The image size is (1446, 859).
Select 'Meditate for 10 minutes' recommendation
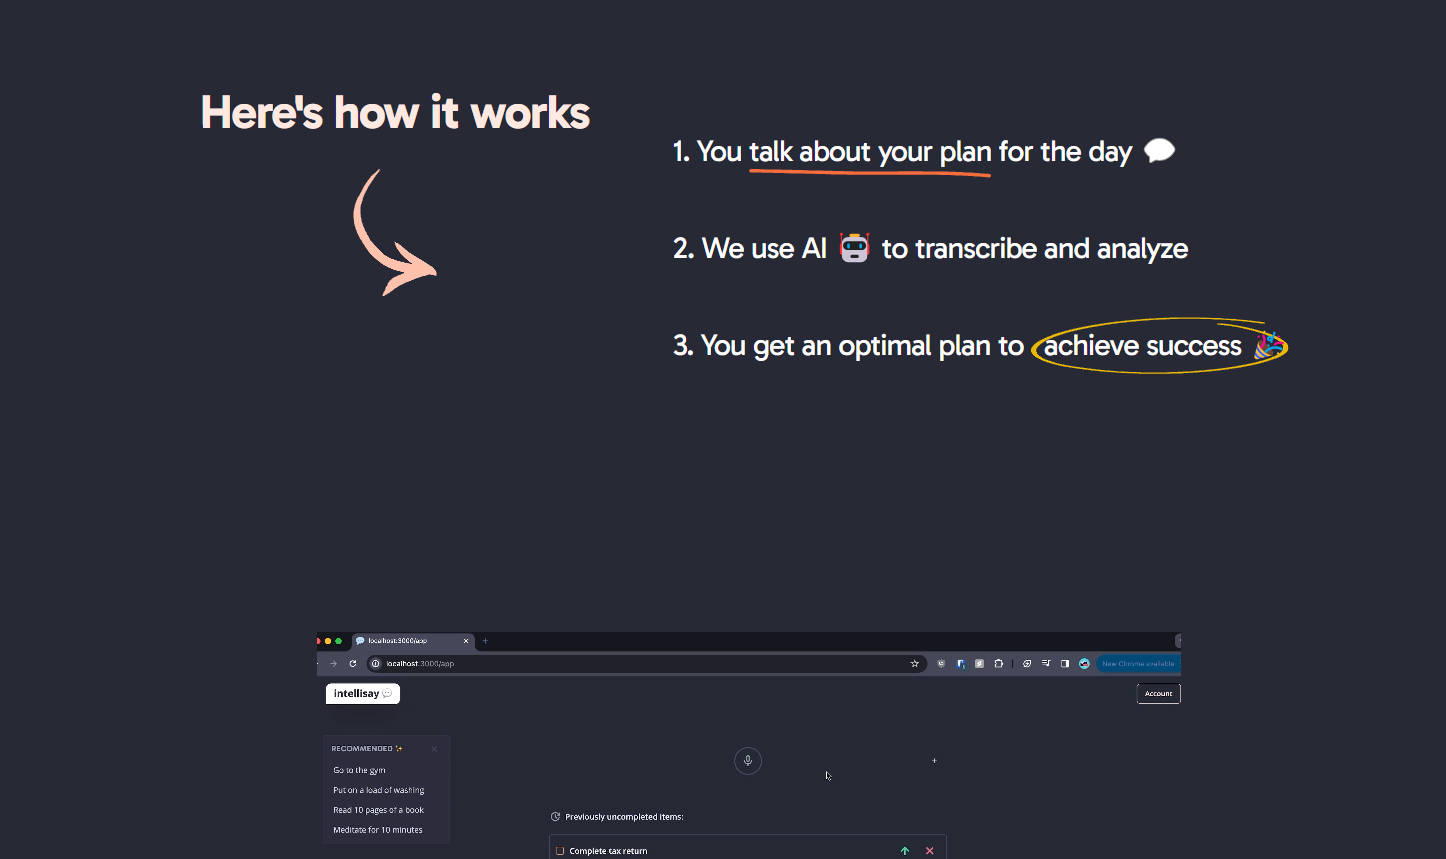point(377,831)
